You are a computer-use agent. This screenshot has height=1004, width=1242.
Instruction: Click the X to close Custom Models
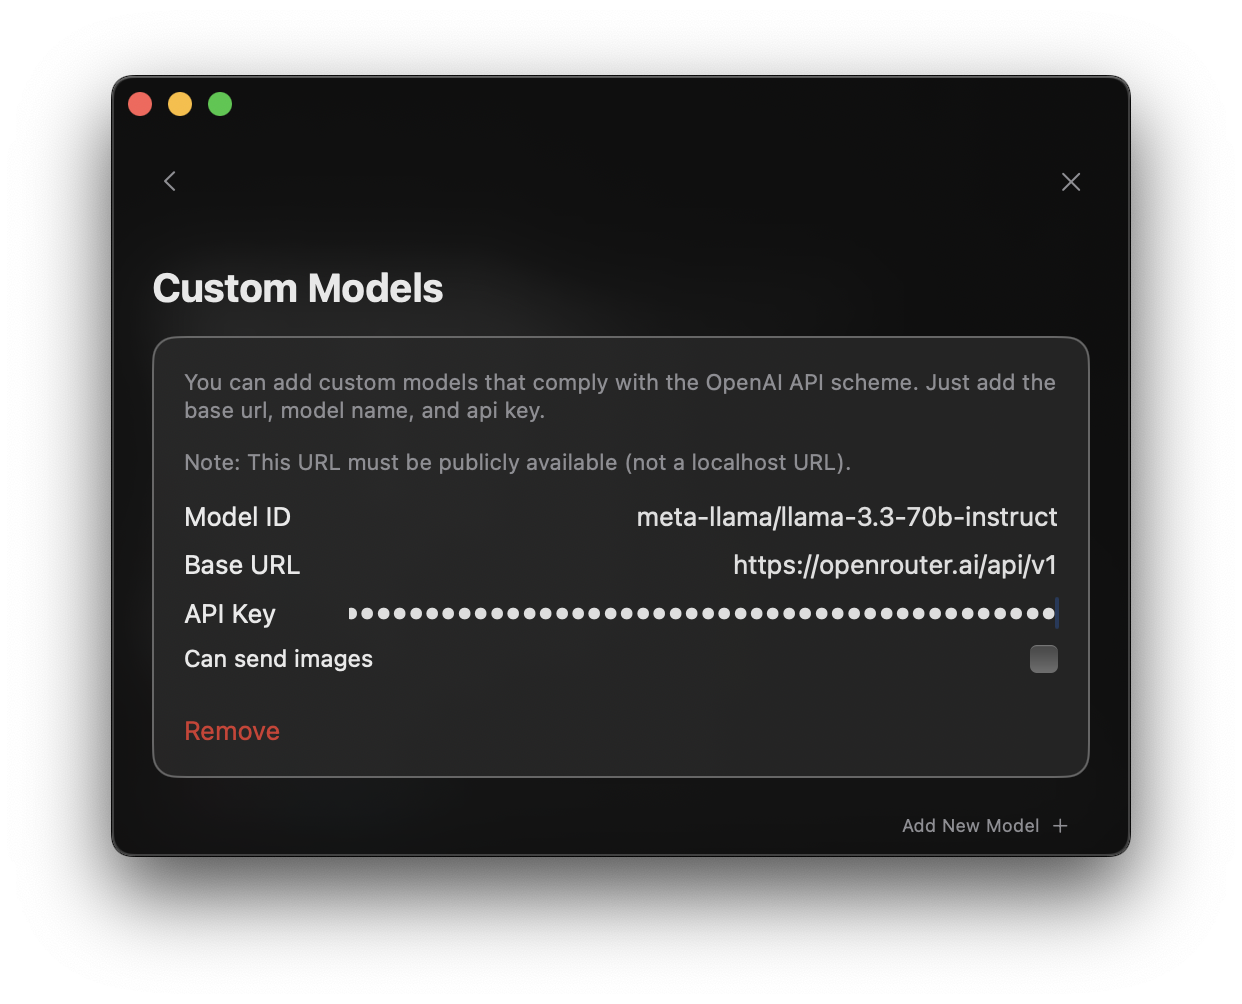point(1070,181)
